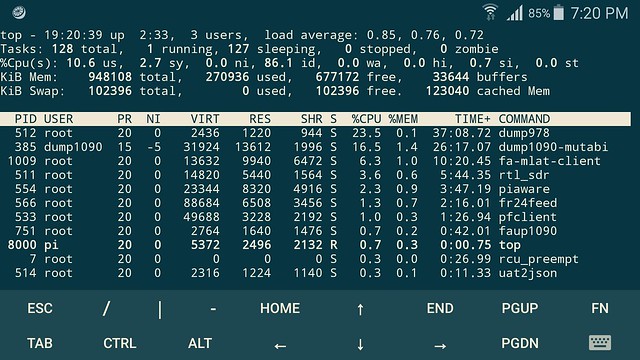Tap the ALT modifier key
The width and height of the screenshot is (640, 360).
[200, 343]
